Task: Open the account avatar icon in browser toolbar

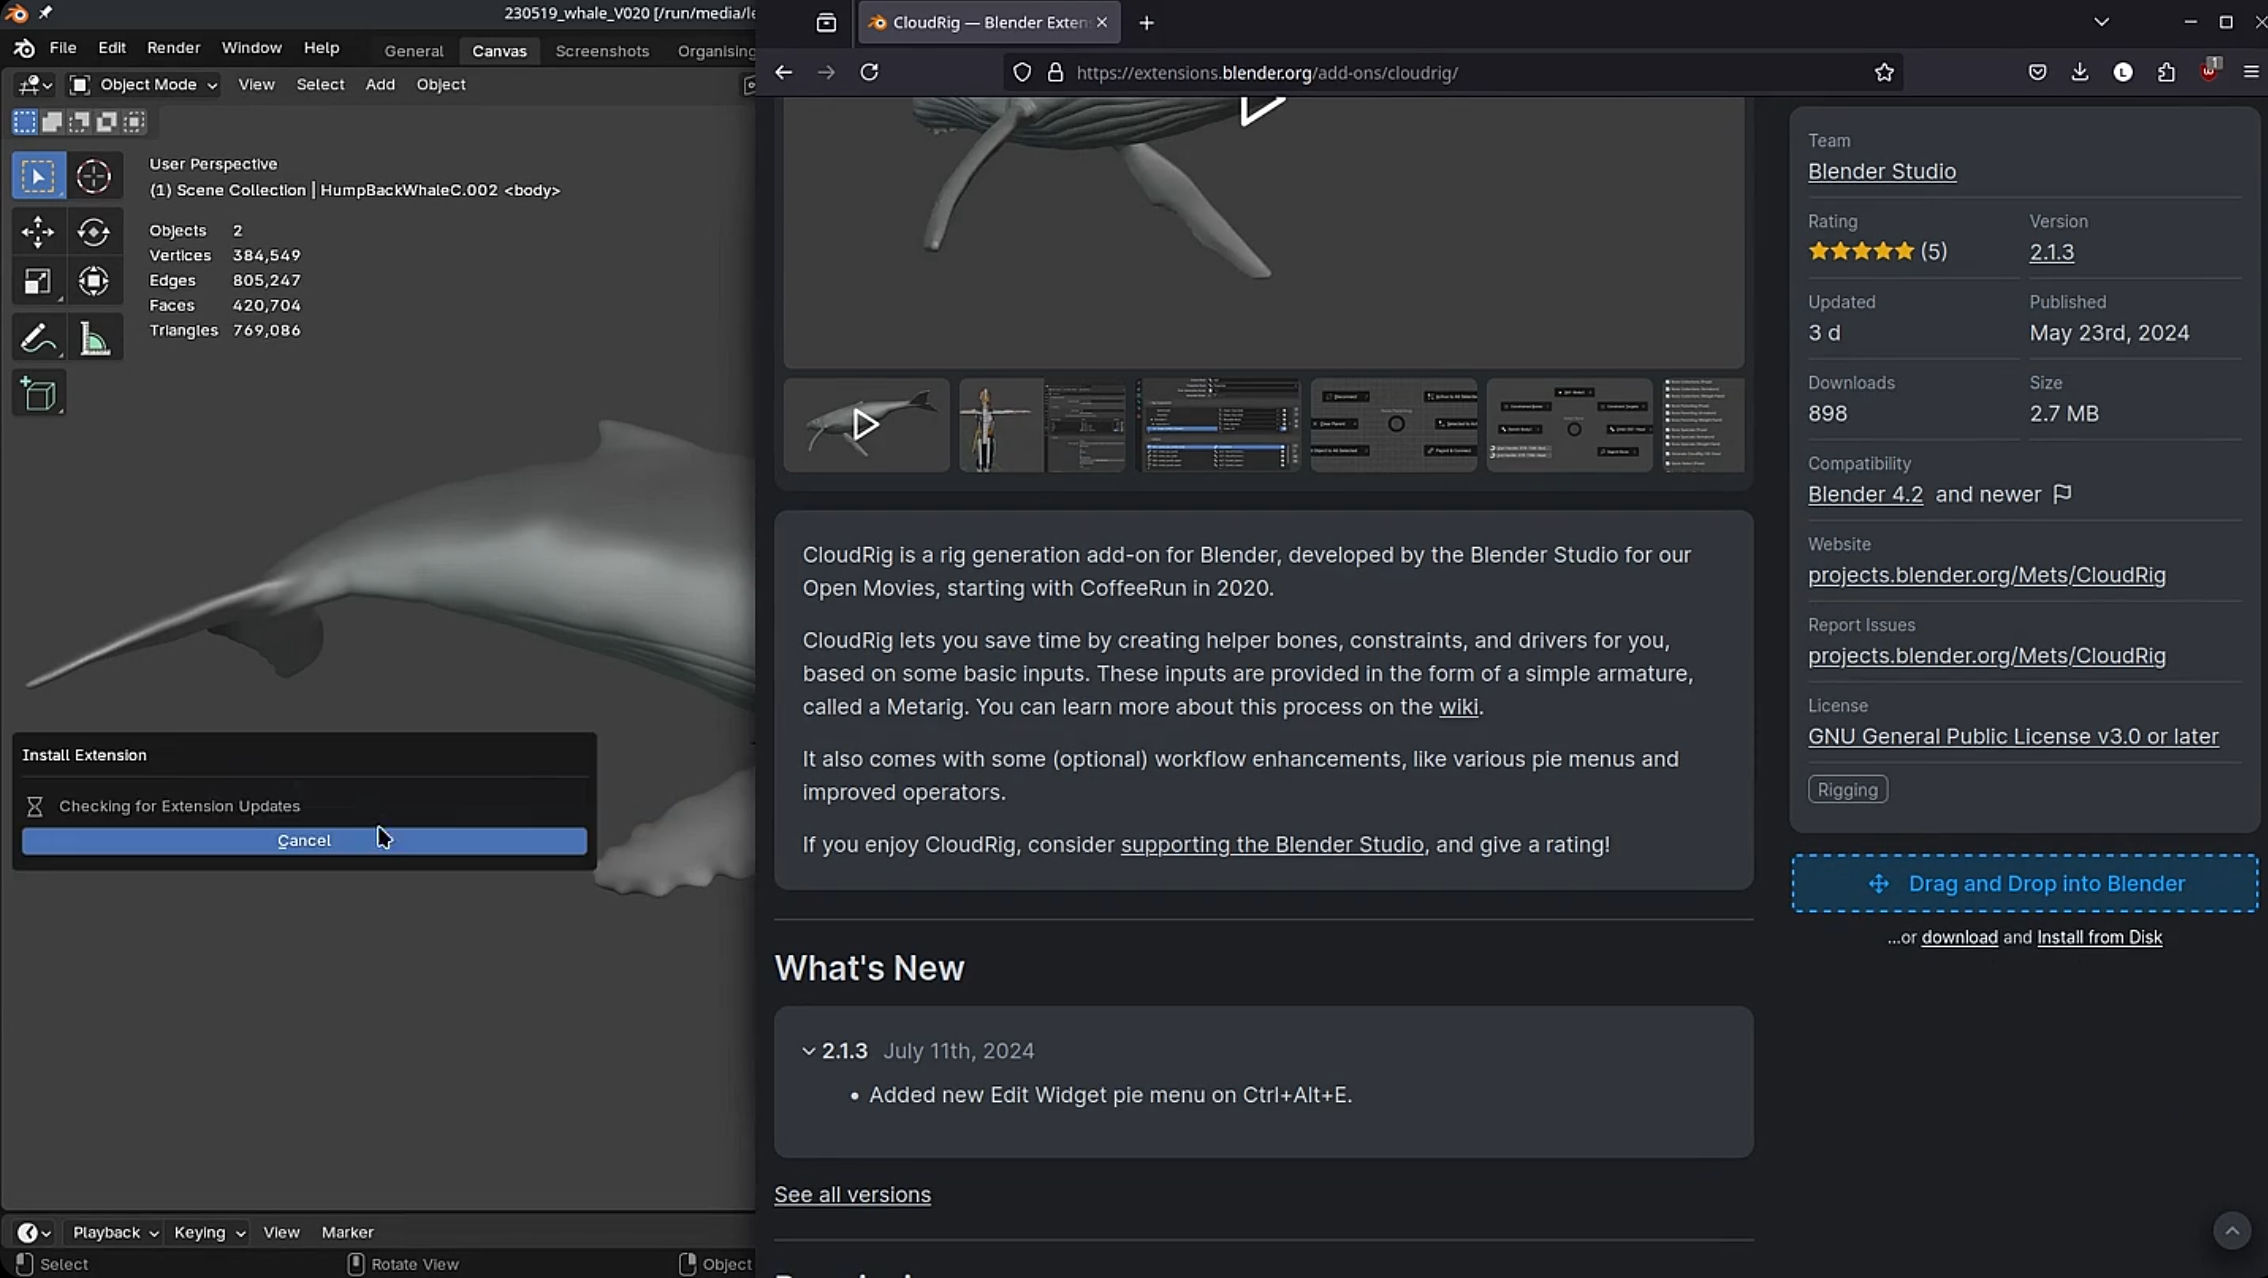Action: coord(2123,72)
